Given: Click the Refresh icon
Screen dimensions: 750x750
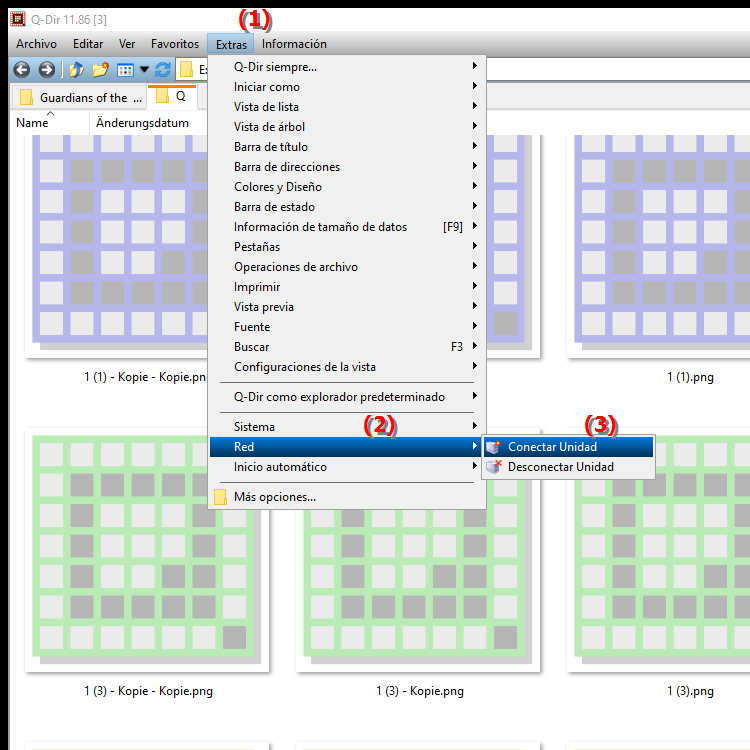Looking at the screenshot, I should click(163, 70).
